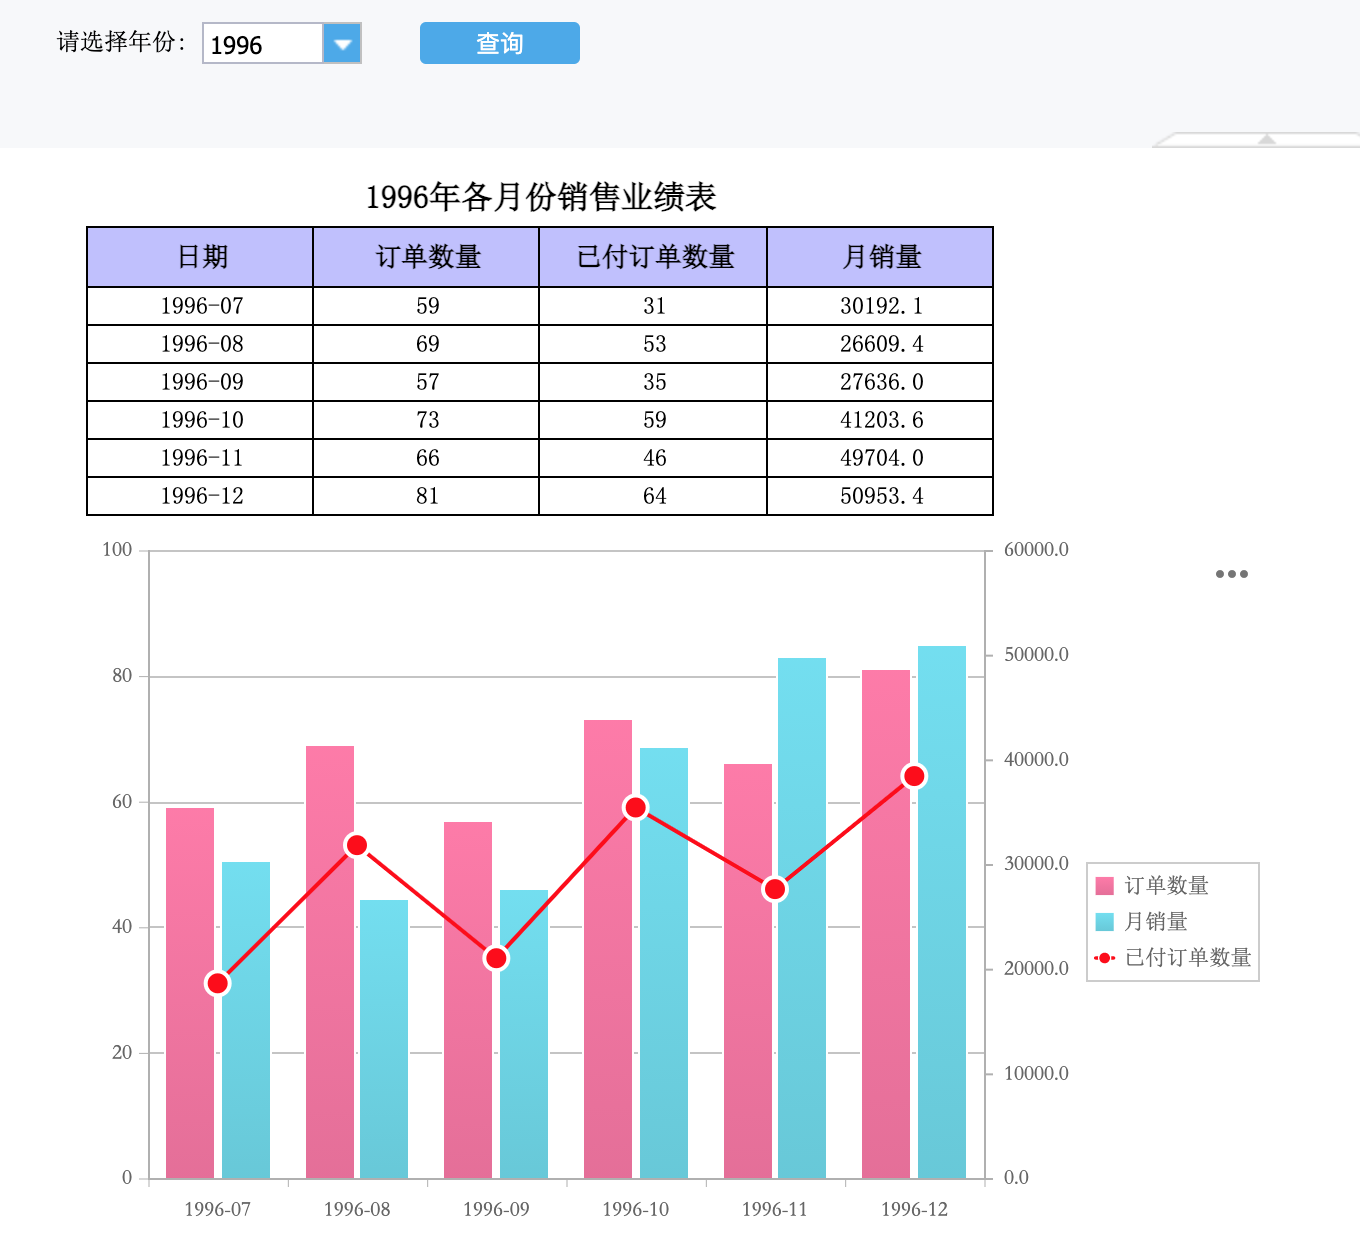Click the pink order bar for 1996-10
This screenshot has width=1360, height=1252.
[x=608, y=949]
